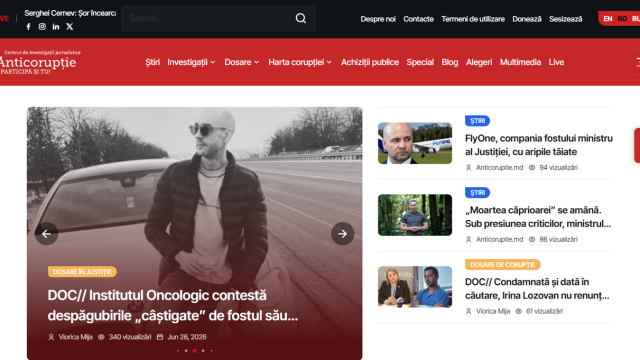
Task: Click the DOSARE ÎN JUSTIȚIE tag
Action: 82,272
